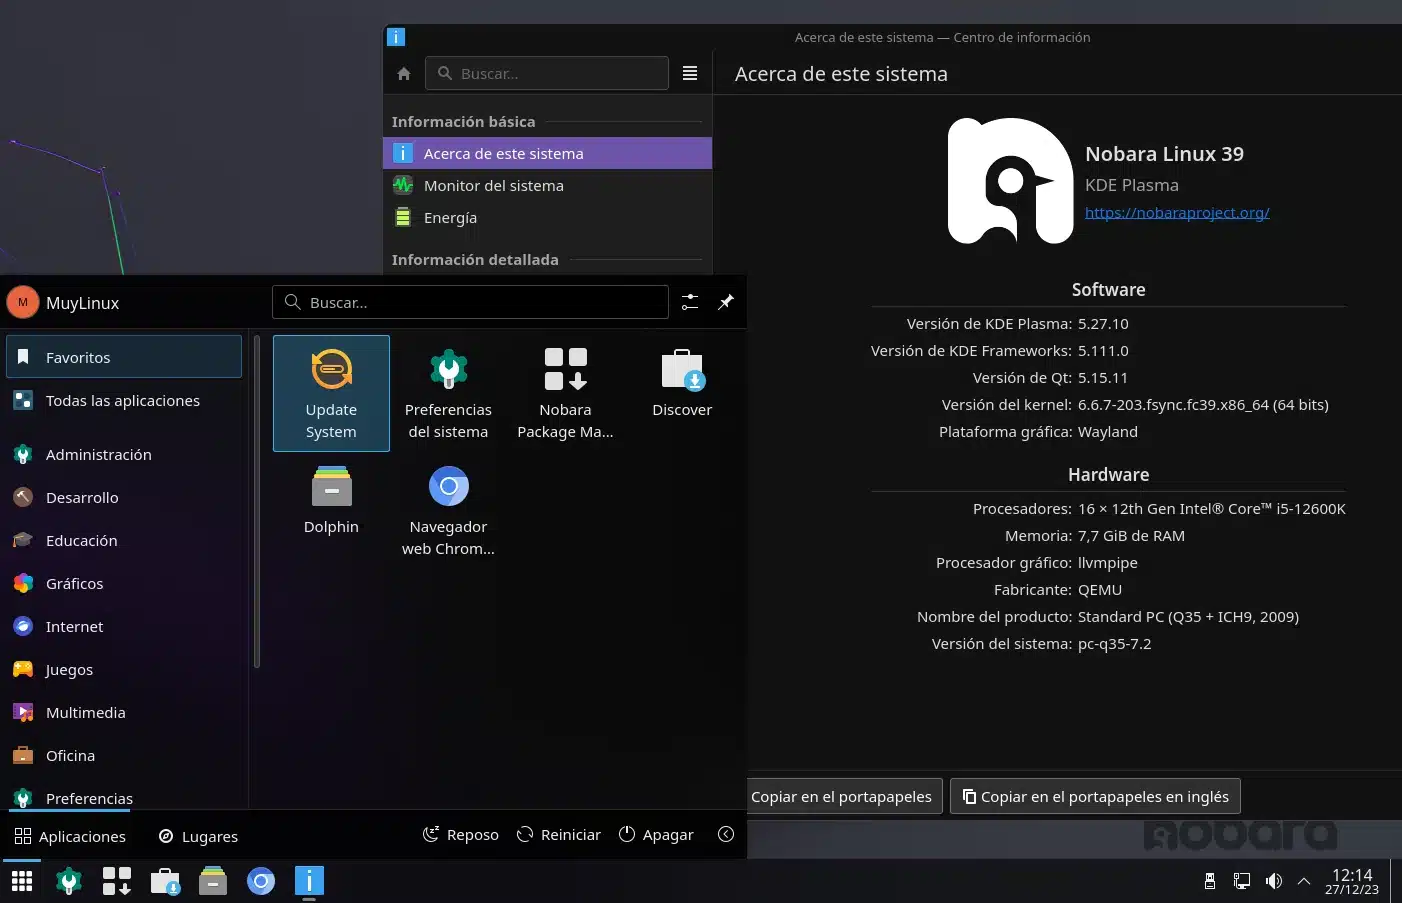Switch to the Lugares tab
Image resolution: width=1402 pixels, height=903 pixels.
(198, 836)
